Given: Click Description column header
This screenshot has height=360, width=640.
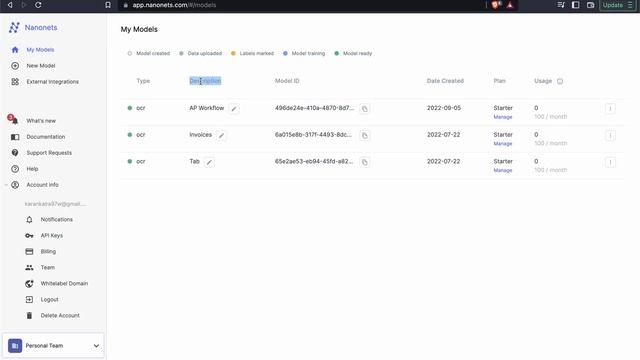Looking at the screenshot, I should coord(205,81).
